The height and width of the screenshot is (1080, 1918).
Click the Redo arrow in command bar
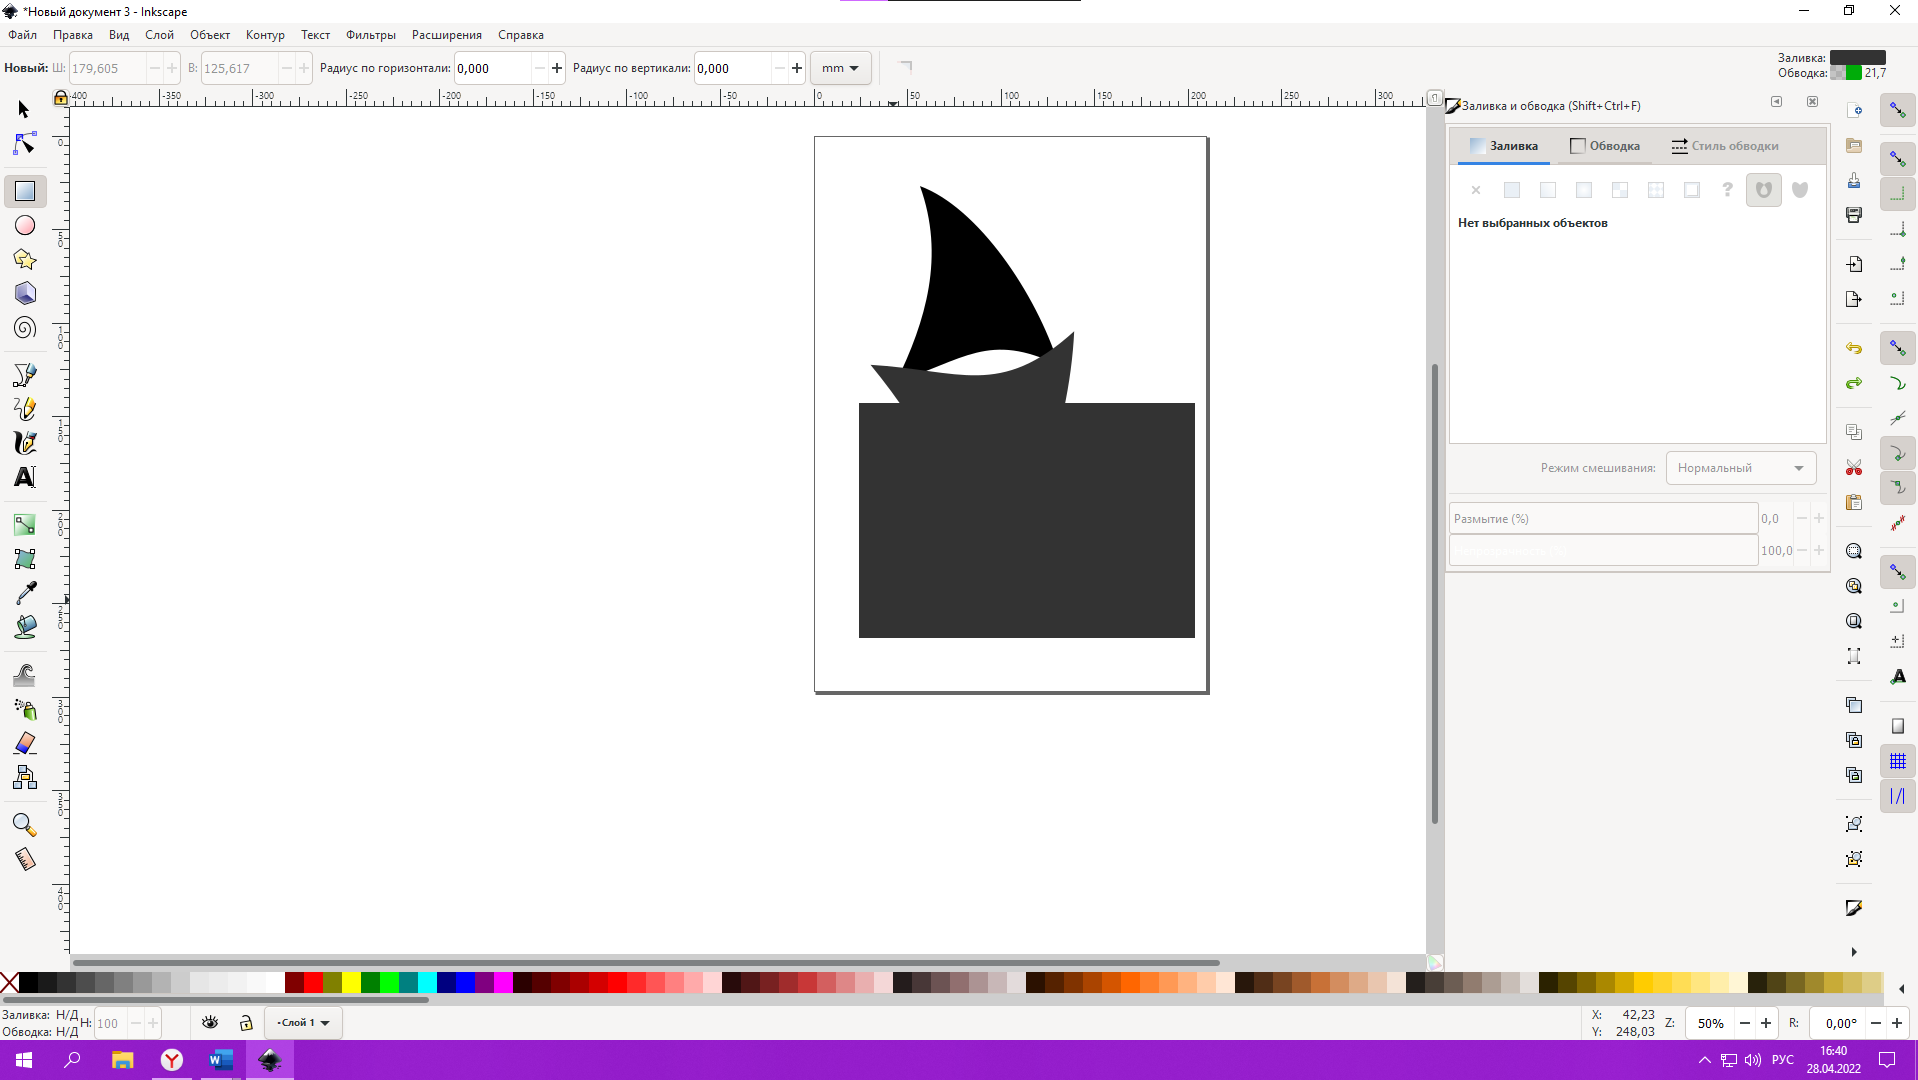pos(1854,384)
